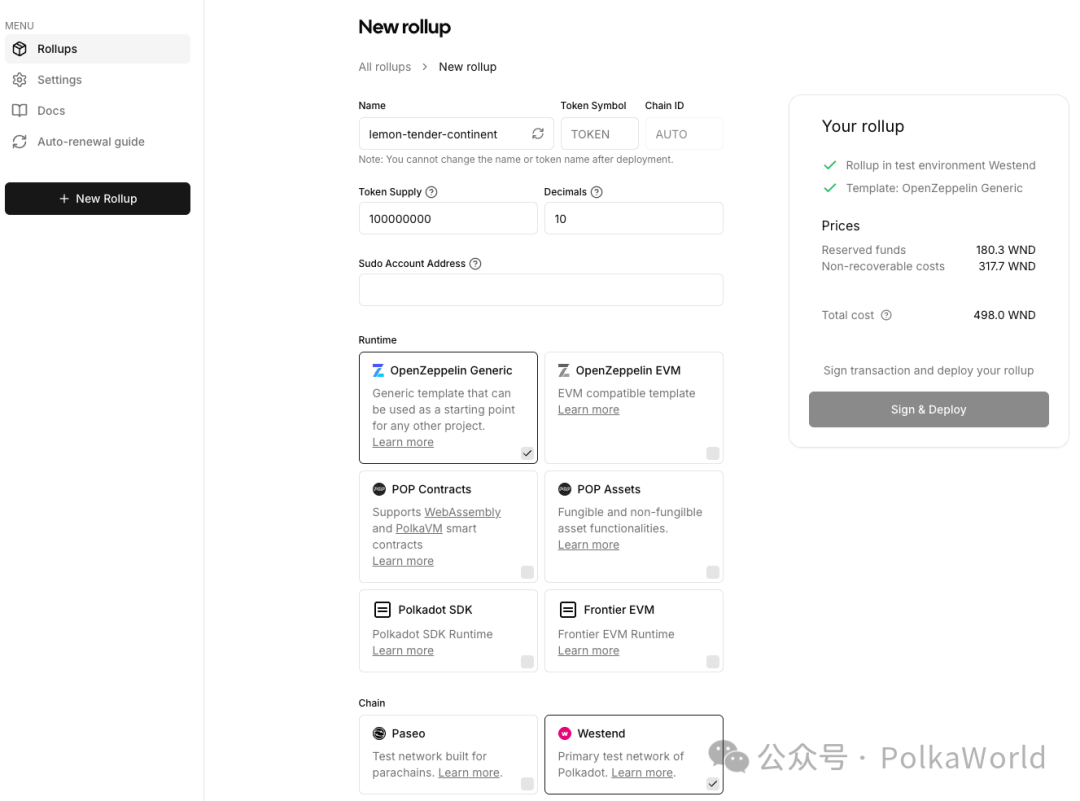The height and width of the screenshot is (801, 1080).
Task: Open the Auto-renewal guide menu item
Action: coord(91,142)
